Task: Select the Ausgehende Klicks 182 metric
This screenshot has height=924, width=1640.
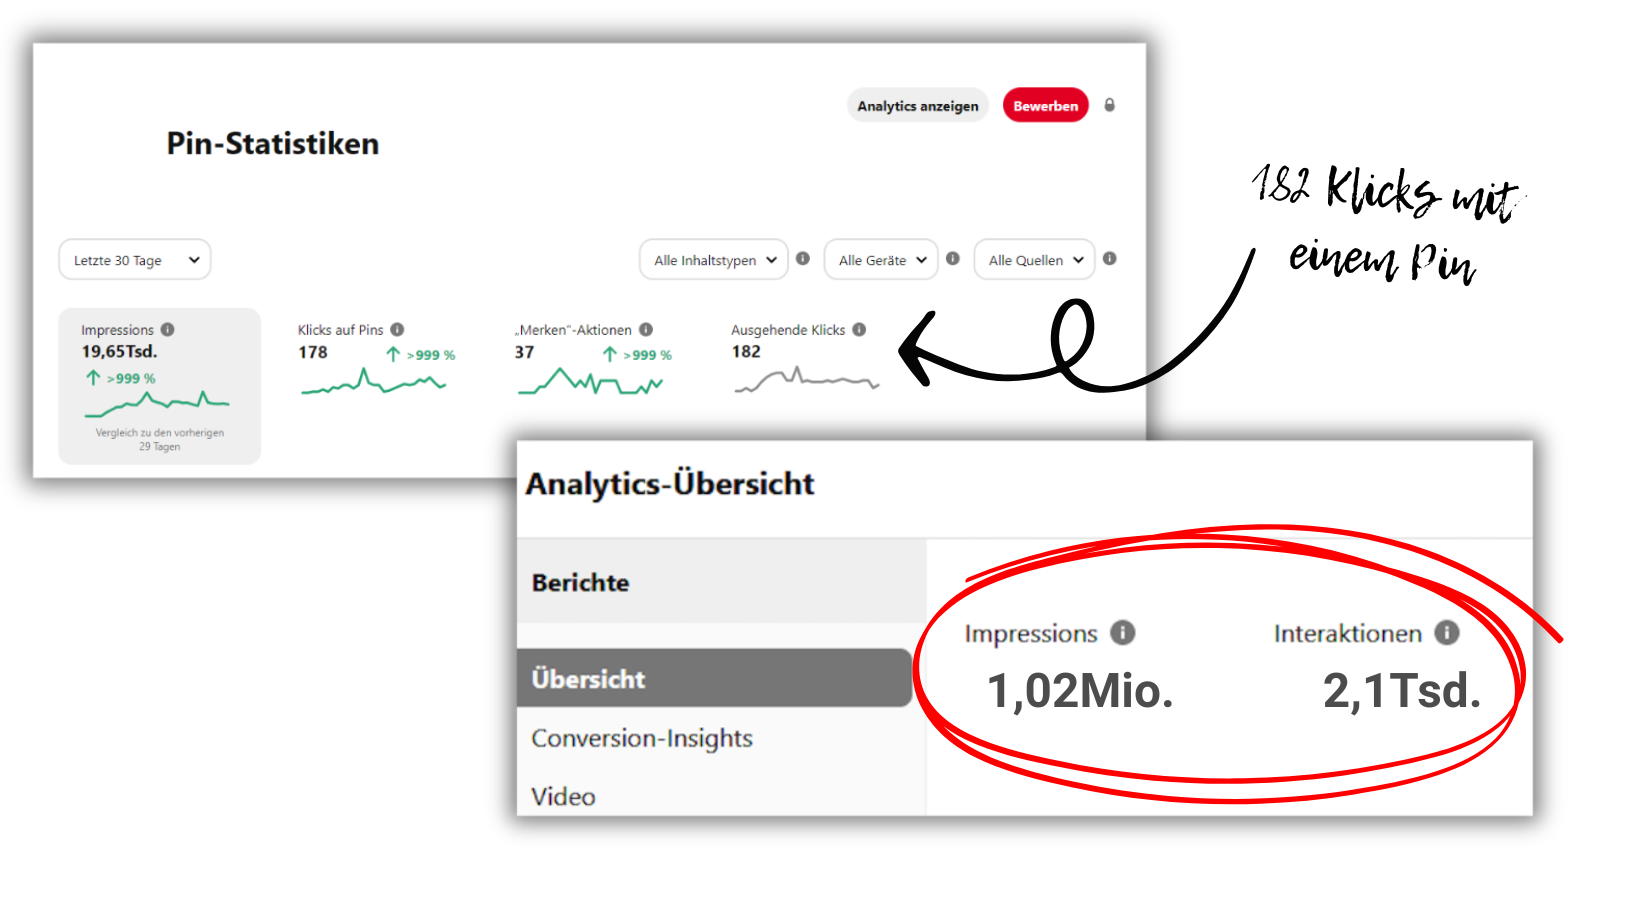Action: coord(804,358)
